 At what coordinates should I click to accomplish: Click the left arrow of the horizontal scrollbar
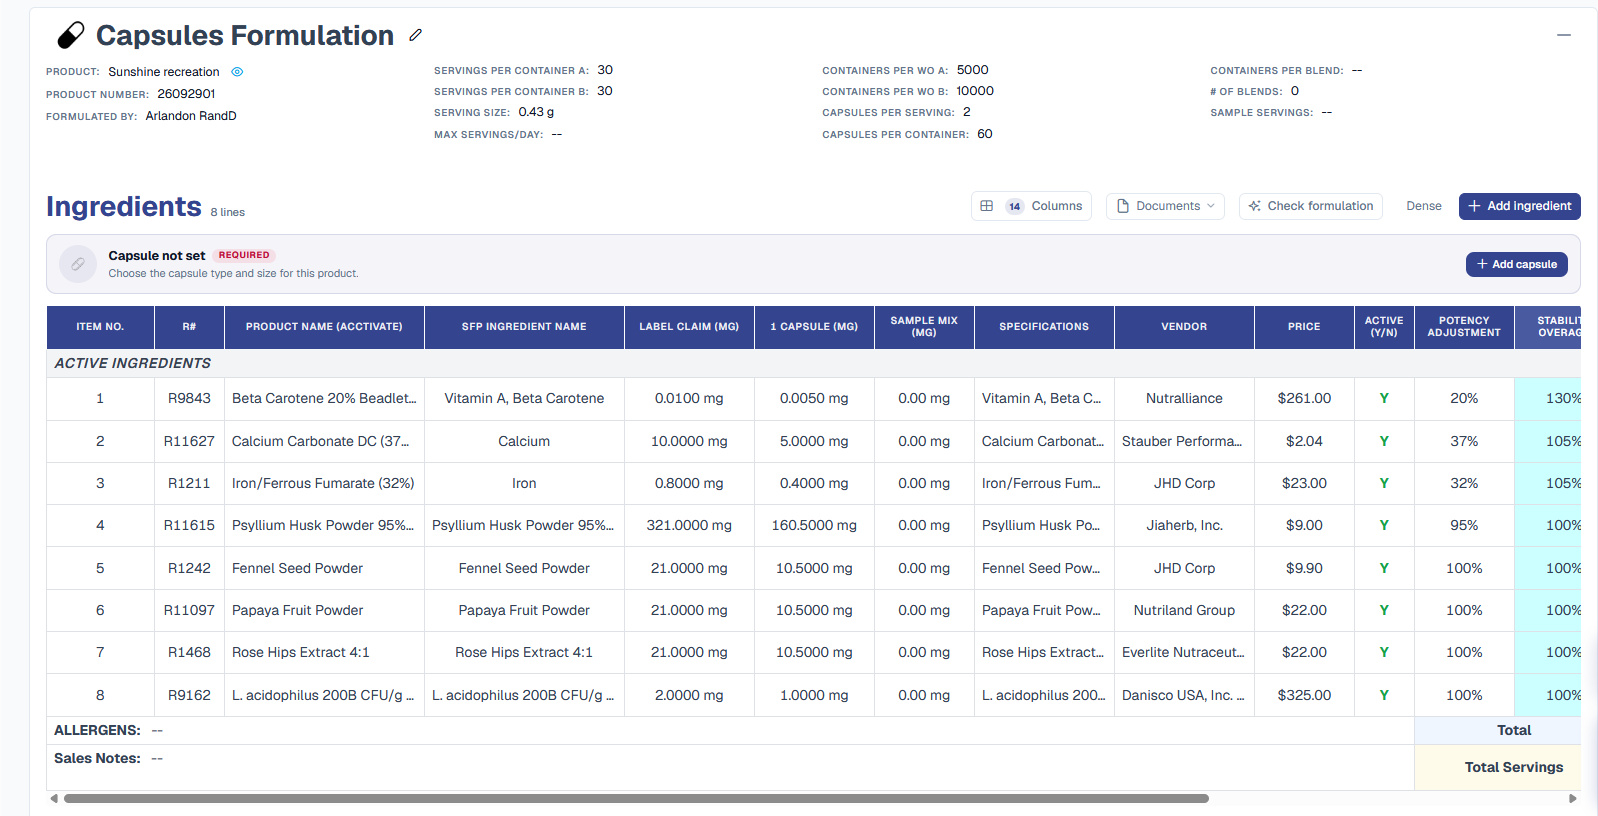pyautogui.click(x=54, y=799)
